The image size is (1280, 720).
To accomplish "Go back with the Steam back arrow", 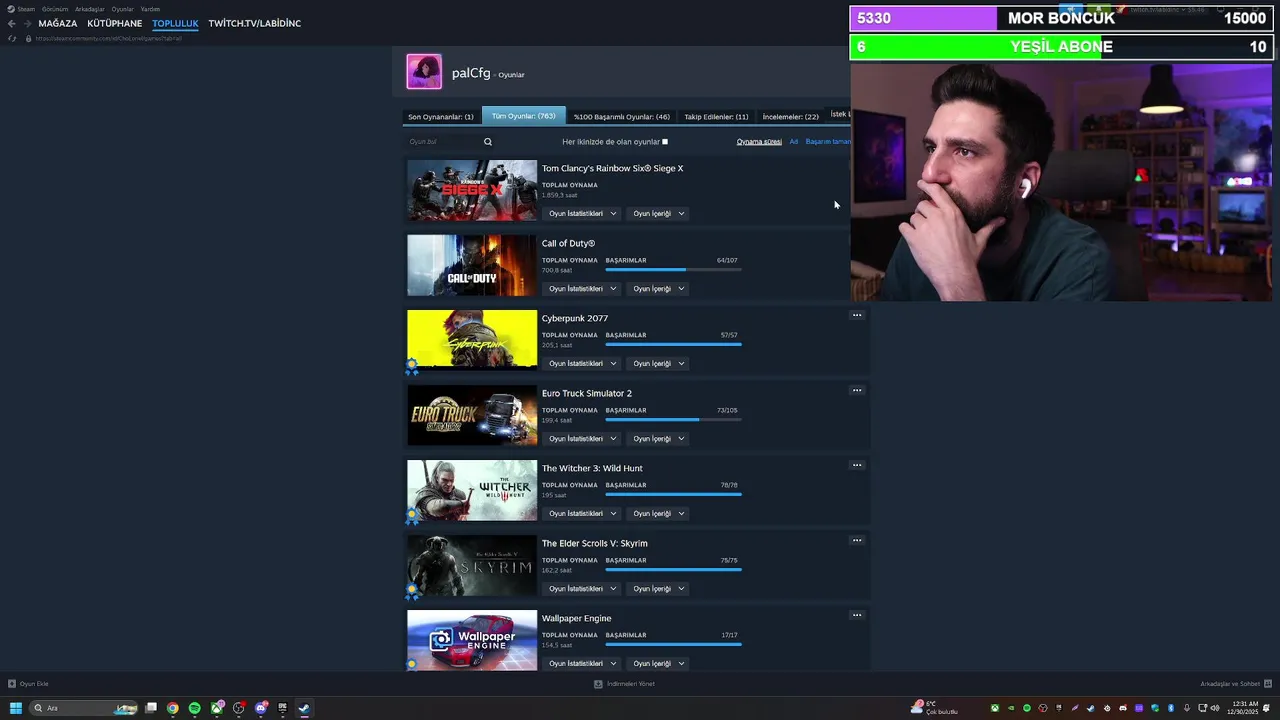I will point(12,23).
